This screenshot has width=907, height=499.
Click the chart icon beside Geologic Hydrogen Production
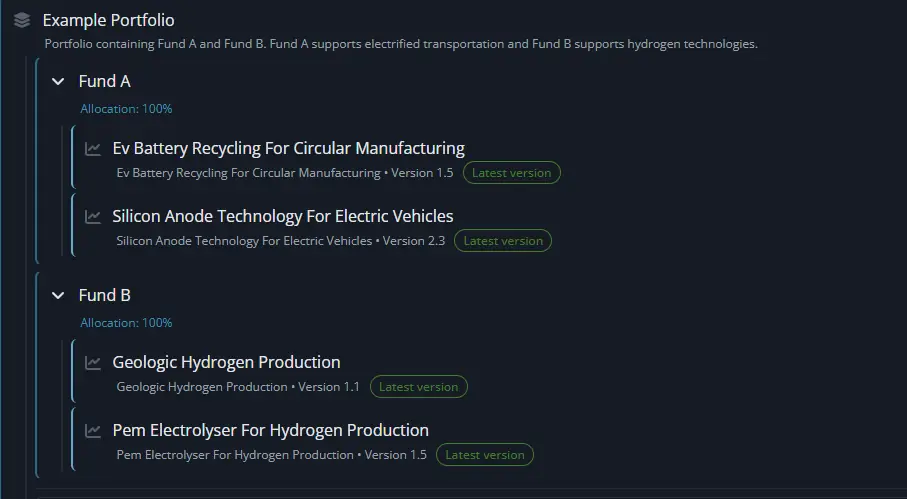tap(93, 363)
